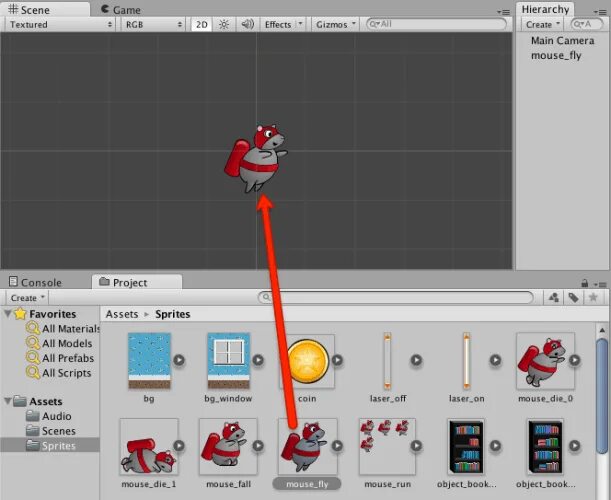The image size is (611, 500).
Task: Select Main Camera in Hierarchy
Action: [x=562, y=41]
